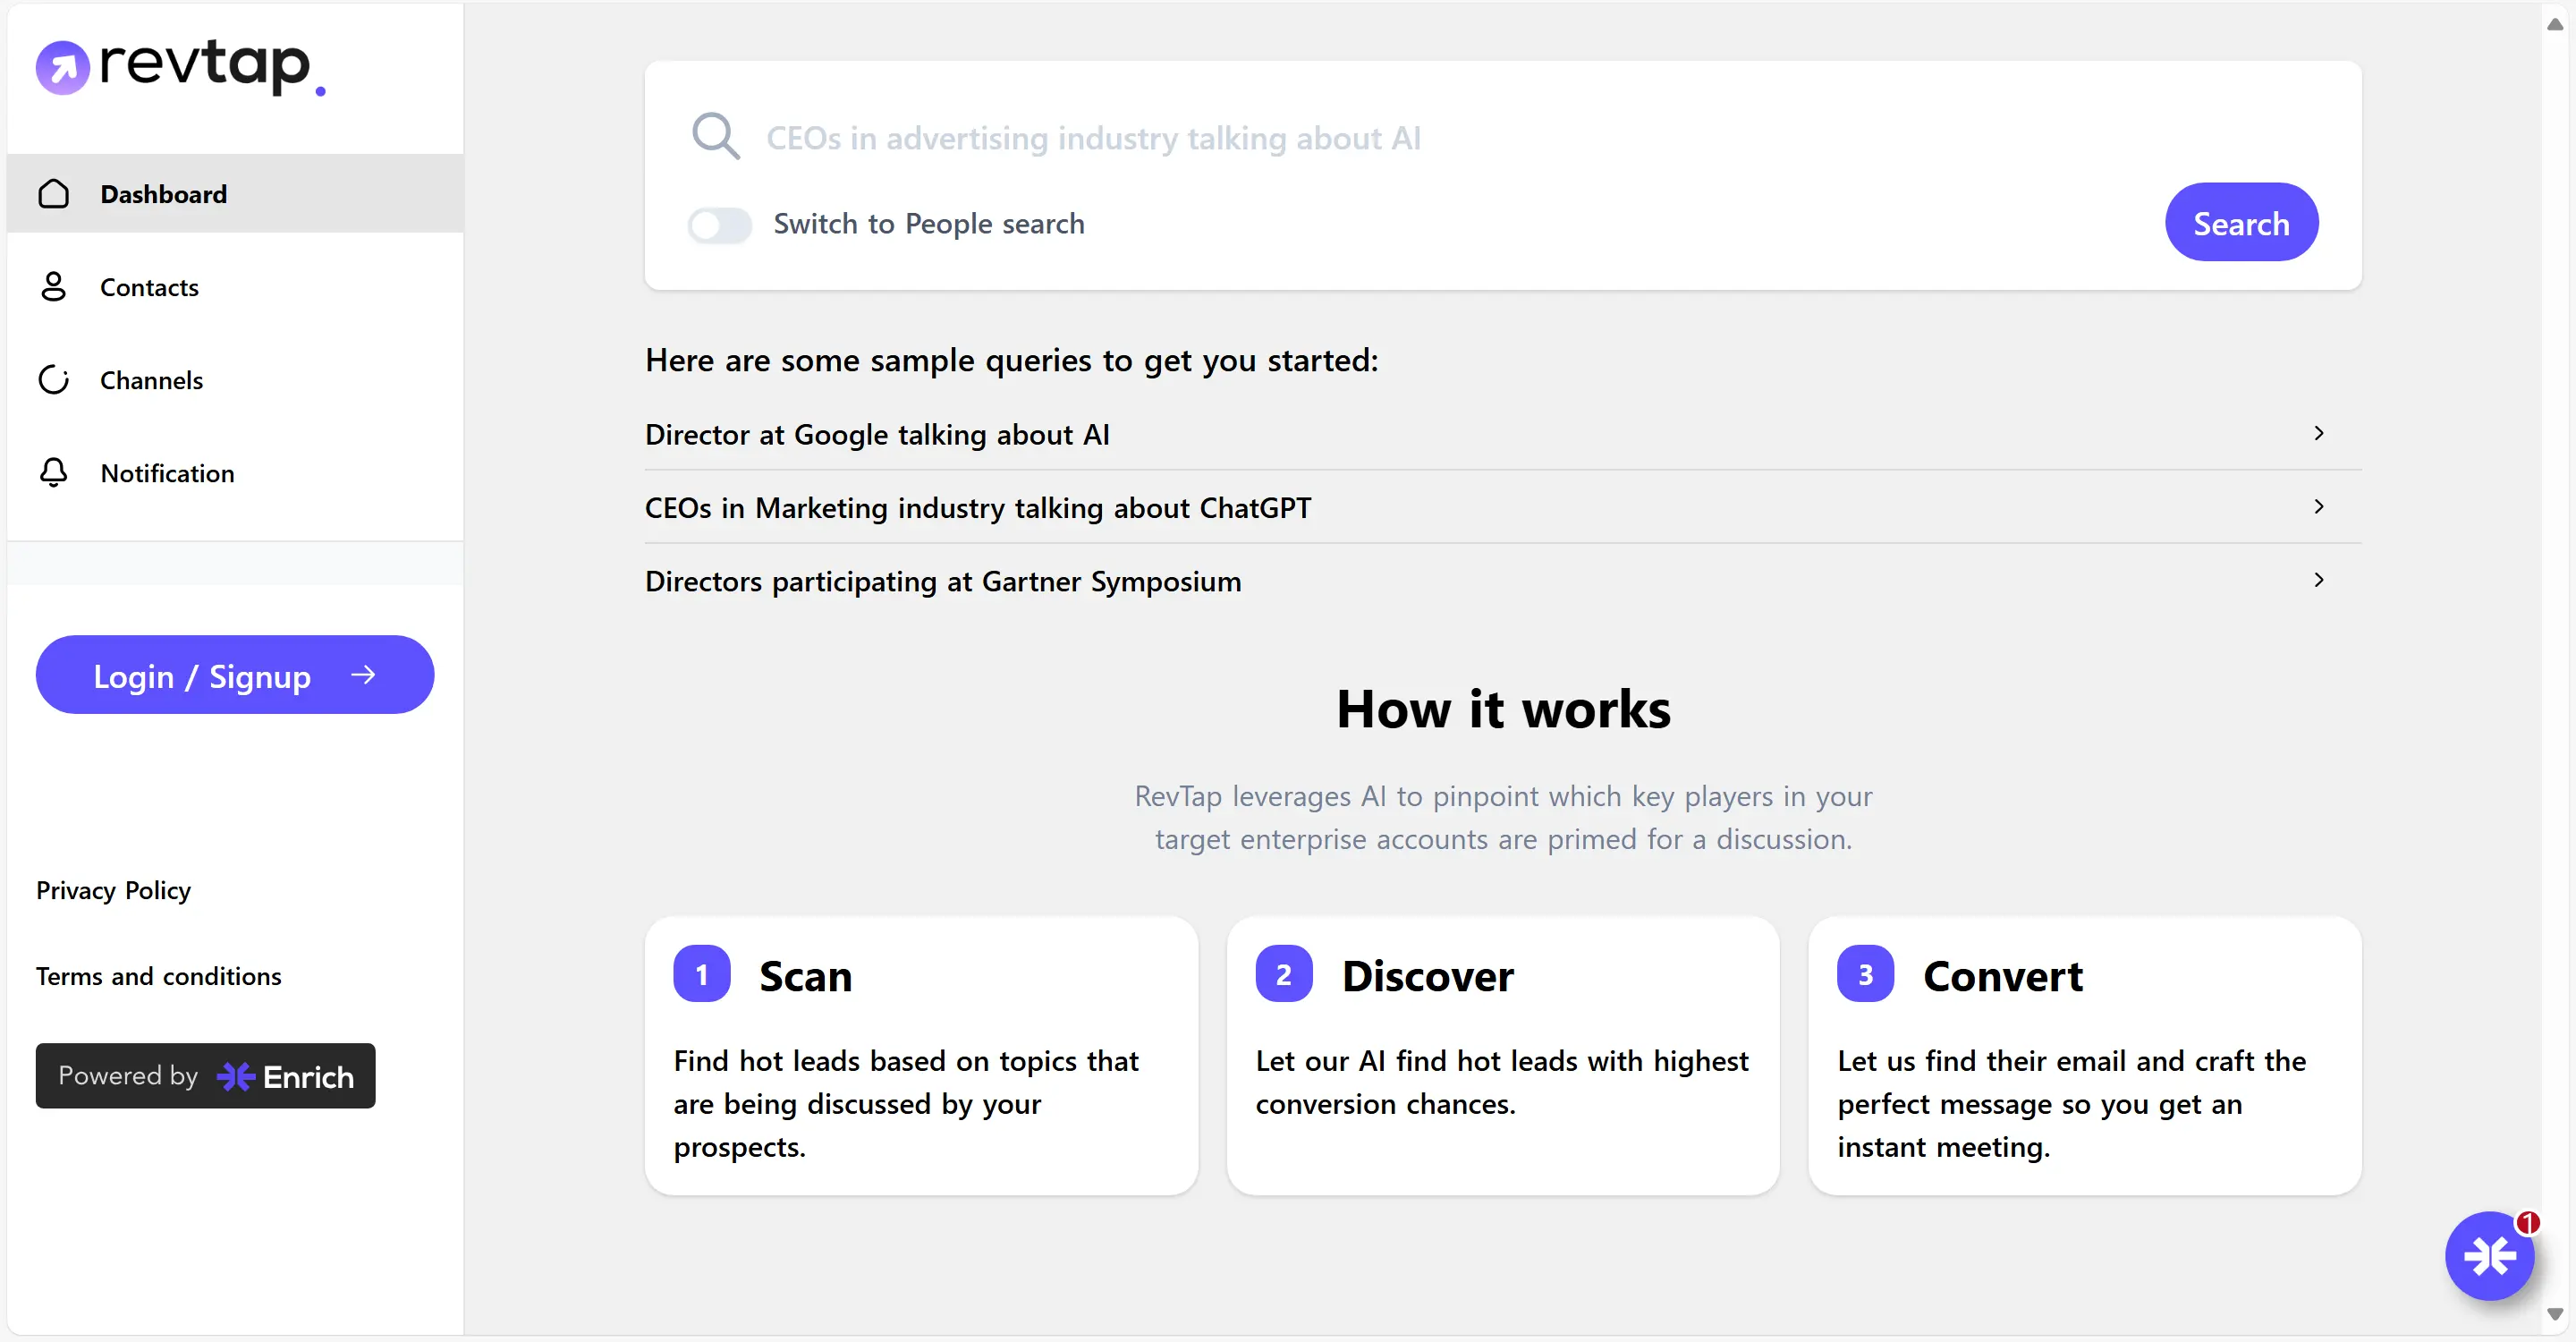Click the Dashboard home icon
This screenshot has width=2576, height=1342.
tap(54, 194)
